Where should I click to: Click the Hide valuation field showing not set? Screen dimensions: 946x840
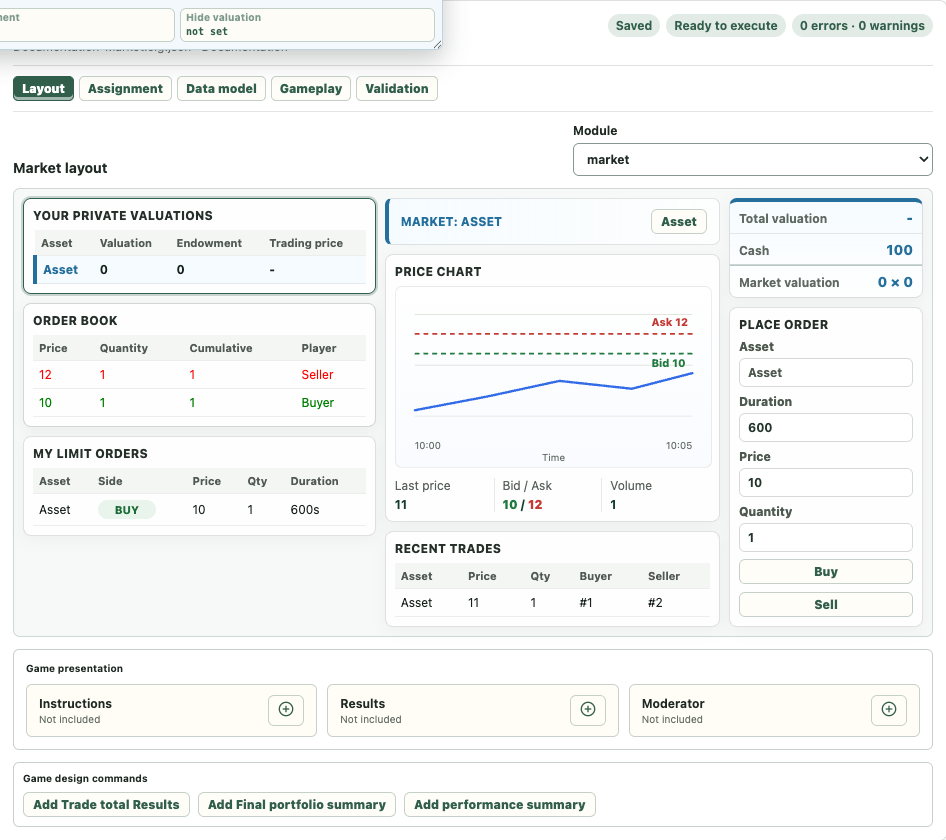[307, 25]
